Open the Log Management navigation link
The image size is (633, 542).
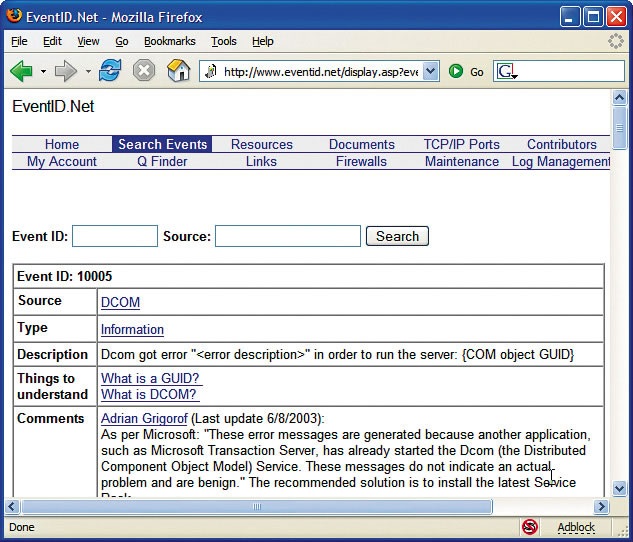click(561, 161)
